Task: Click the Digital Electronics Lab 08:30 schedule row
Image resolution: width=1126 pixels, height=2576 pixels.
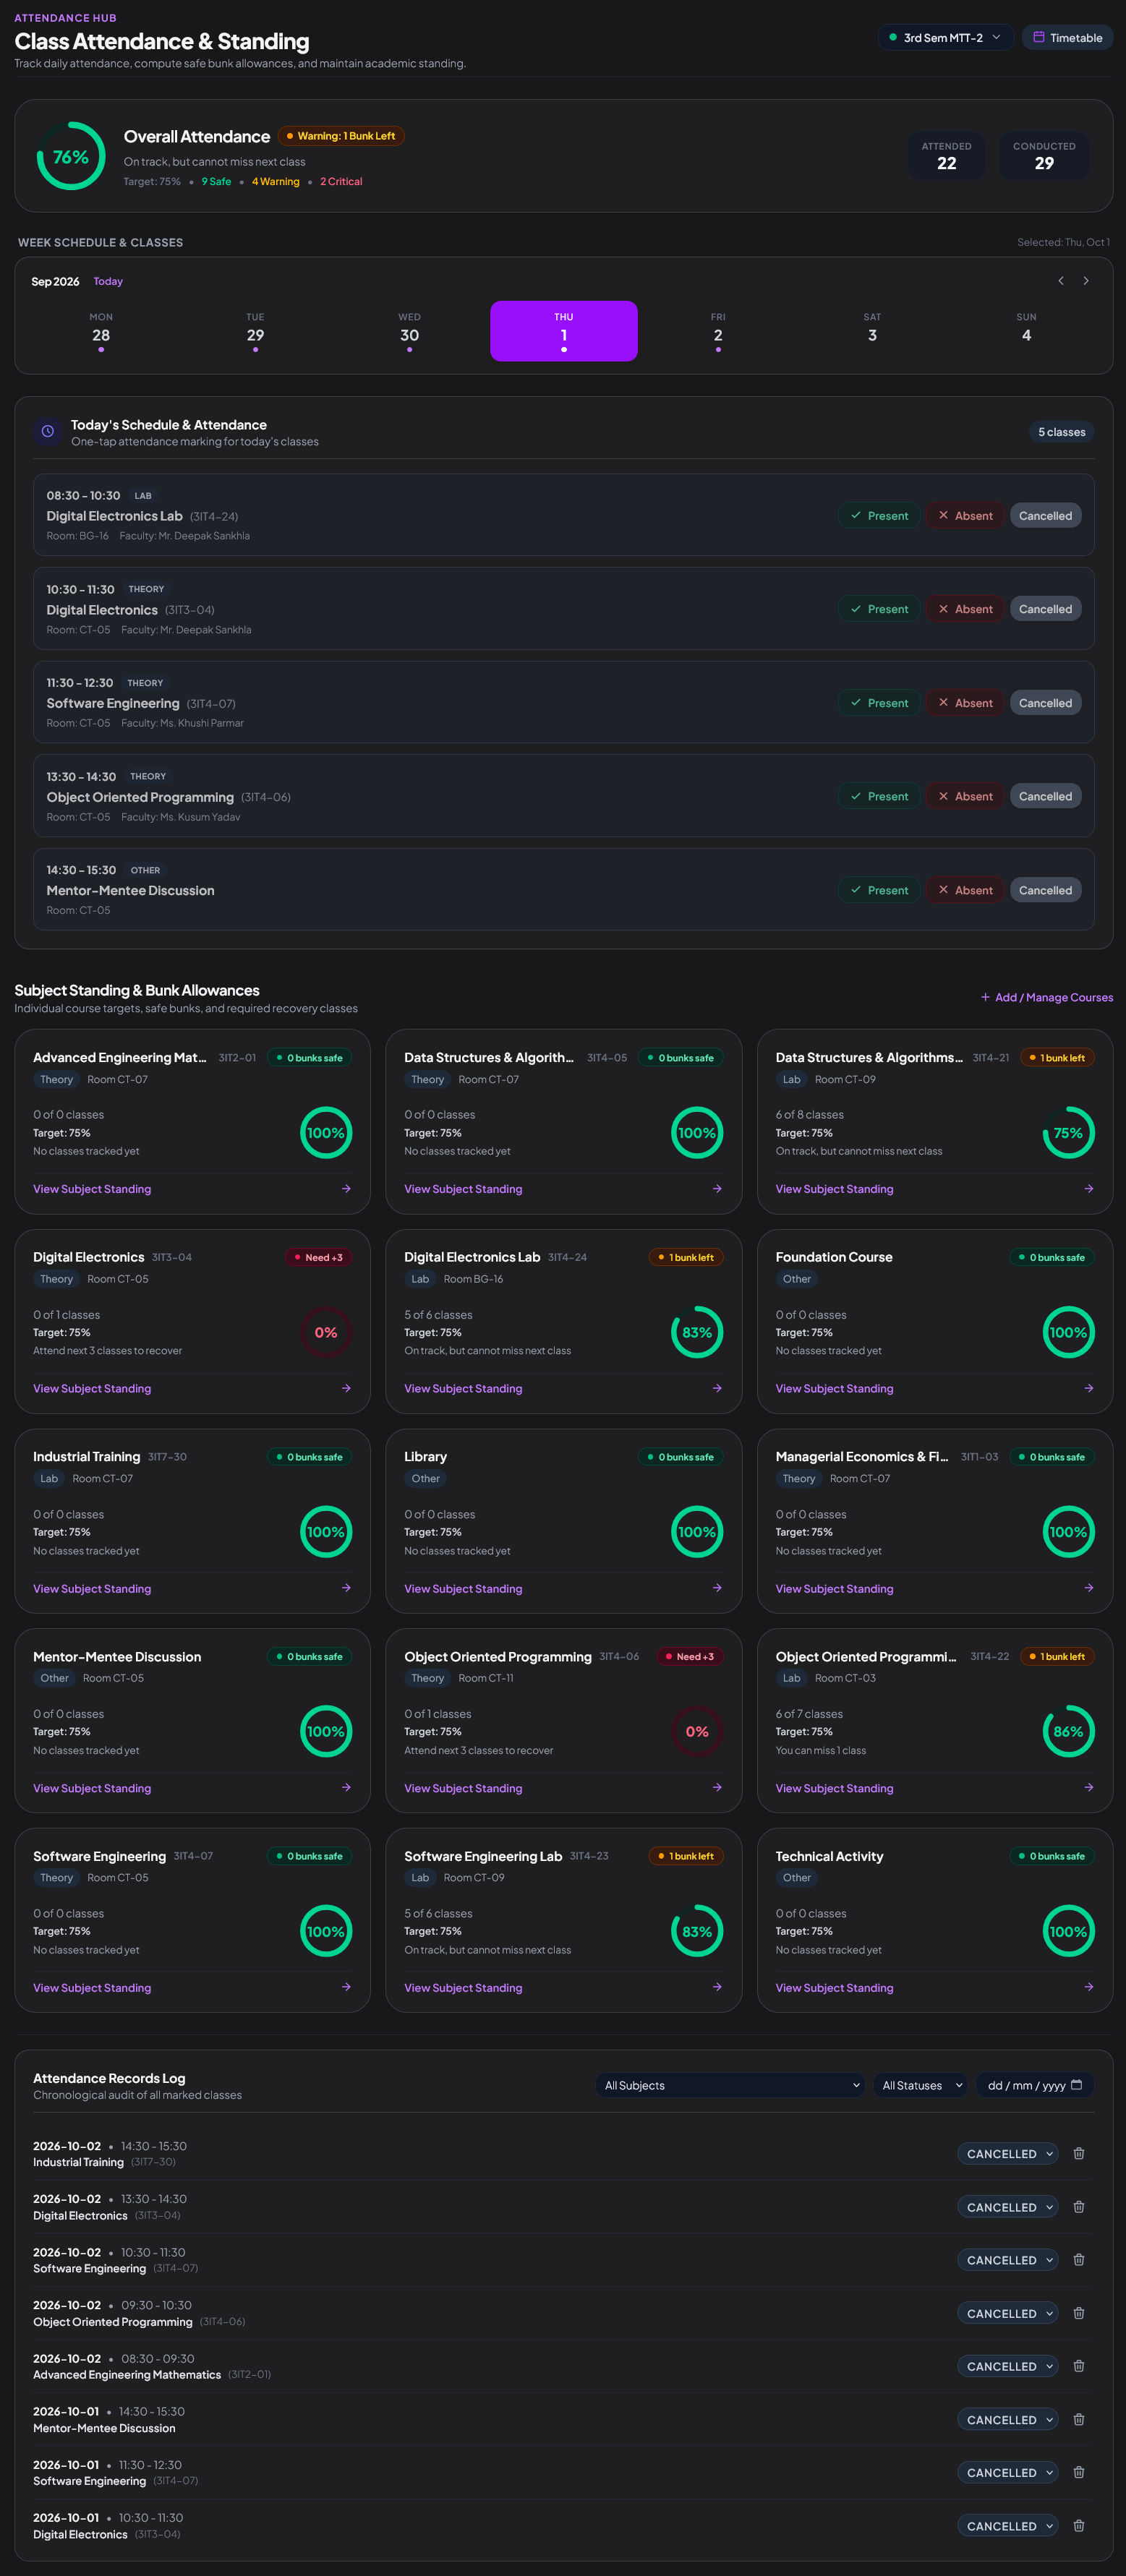Action: 564,515
